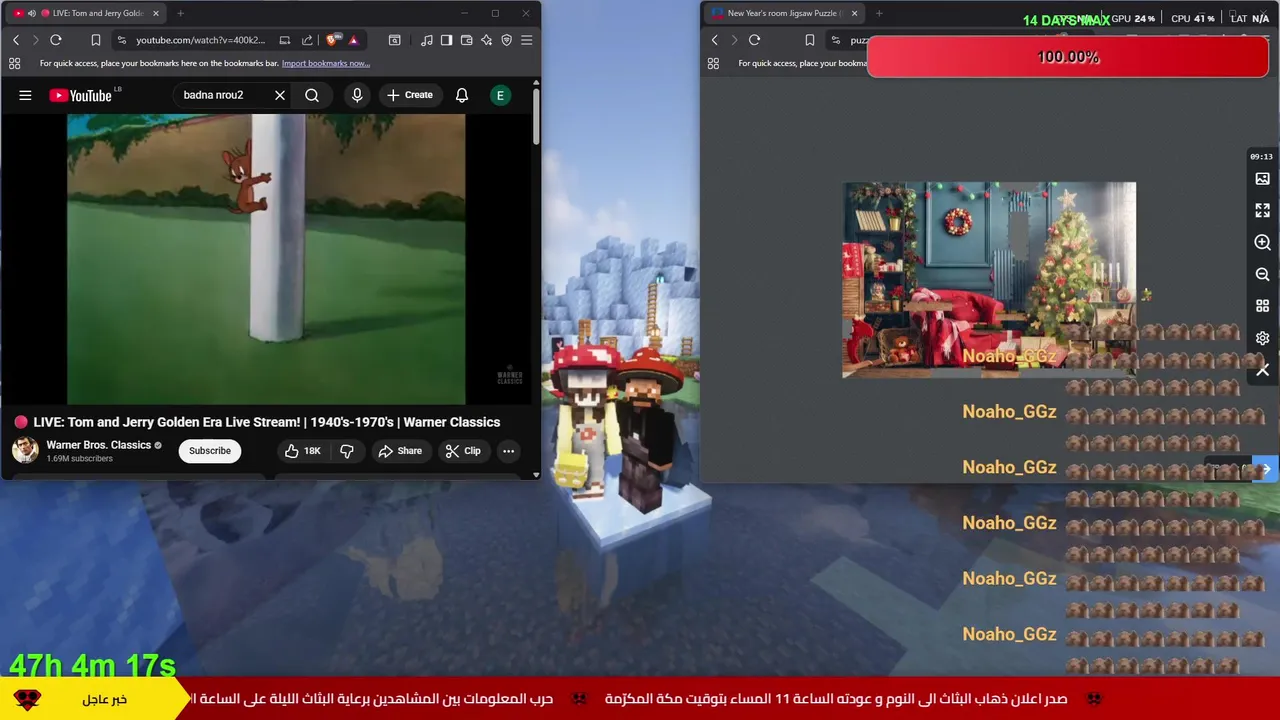Create a Clip of the stream
This screenshot has height=720, width=1280.
pyautogui.click(x=463, y=451)
